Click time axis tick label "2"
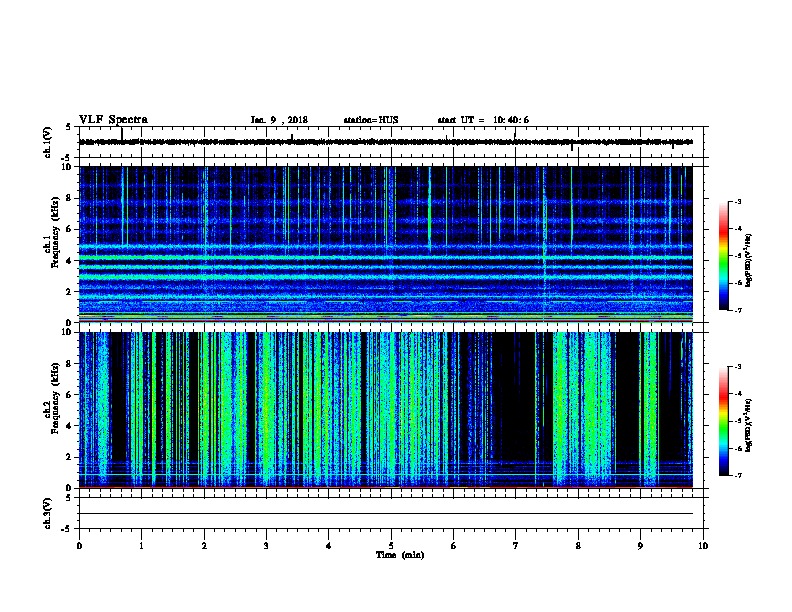This screenshot has height=612, width=792. tap(204, 546)
